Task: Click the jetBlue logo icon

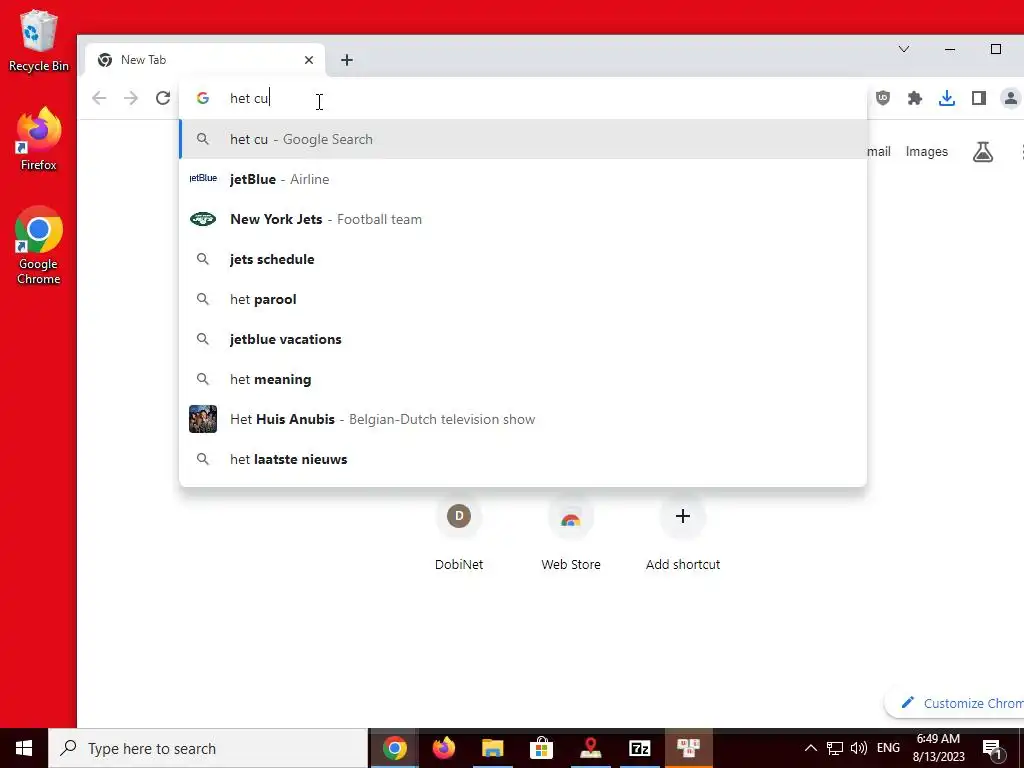Action: [x=203, y=178]
